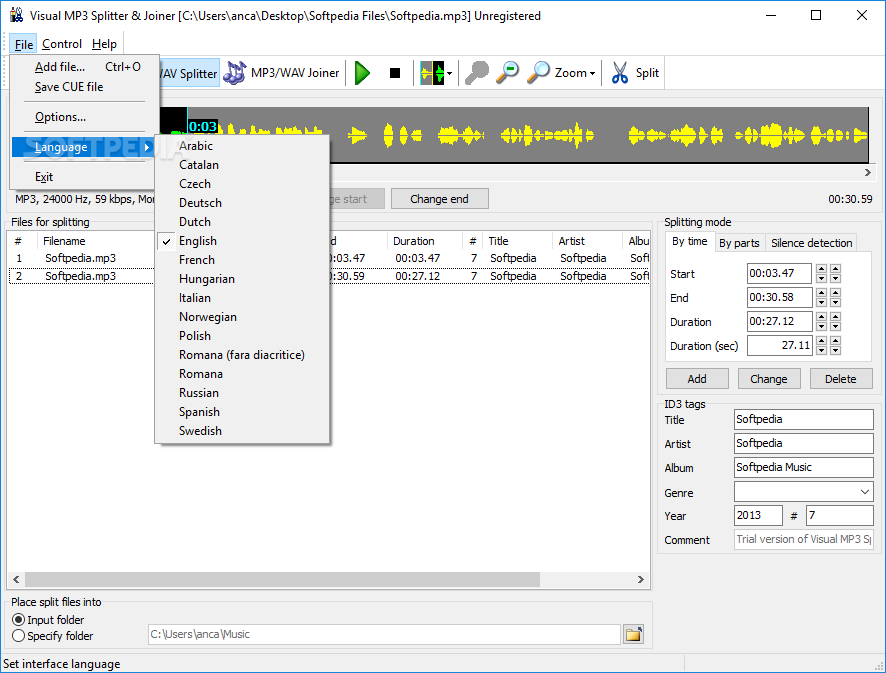Click the Add split button
886x673 pixels.
pyautogui.click(x=697, y=379)
